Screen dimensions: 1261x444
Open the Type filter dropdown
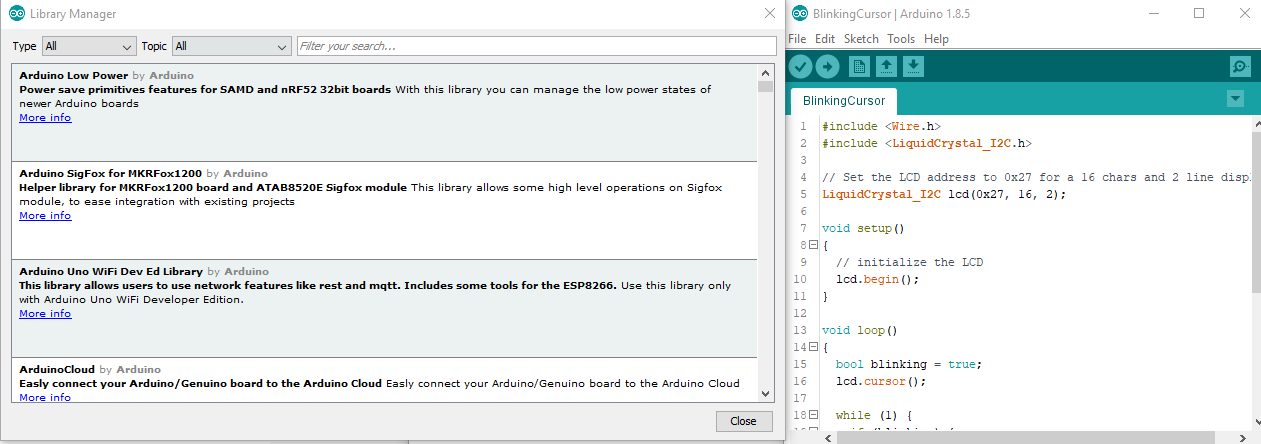click(x=89, y=46)
